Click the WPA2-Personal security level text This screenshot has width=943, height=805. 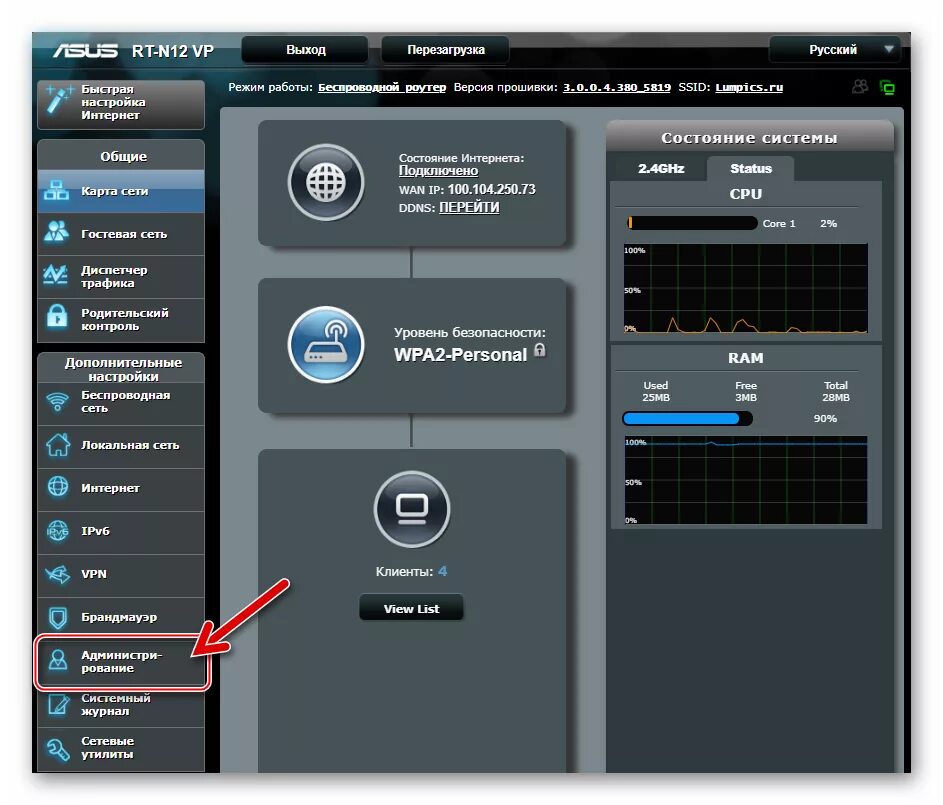coord(461,355)
